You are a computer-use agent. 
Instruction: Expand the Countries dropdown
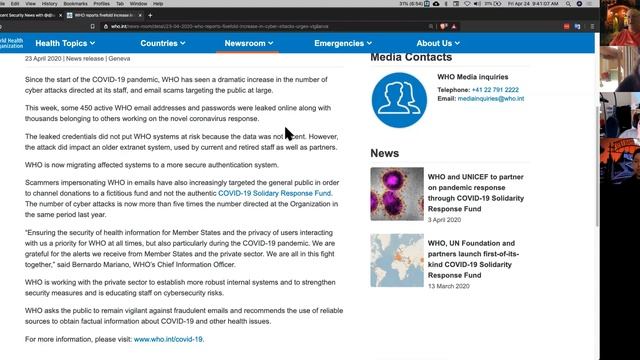pos(162,43)
